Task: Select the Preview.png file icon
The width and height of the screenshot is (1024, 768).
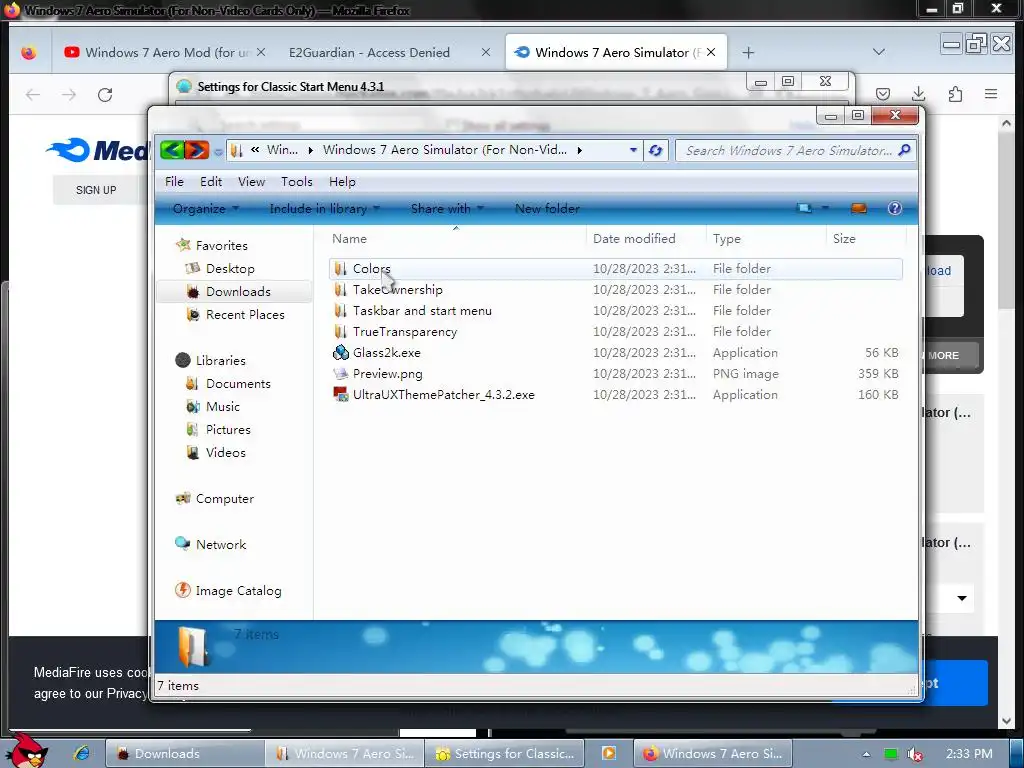Action: pyautogui.click(x=341, y=374)
